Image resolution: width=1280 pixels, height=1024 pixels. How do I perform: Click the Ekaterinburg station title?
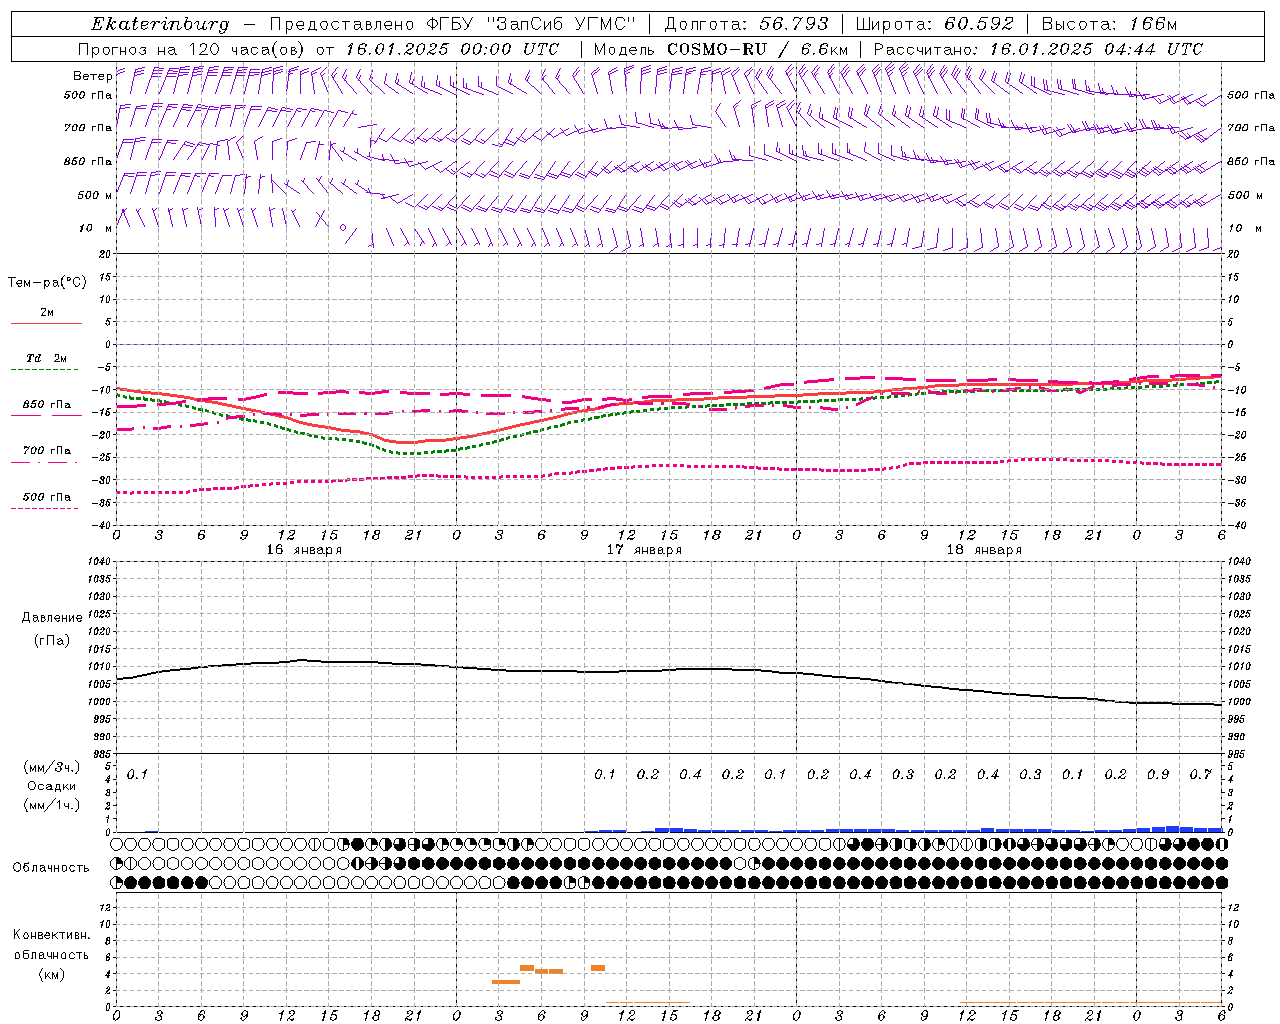point(160,24)
